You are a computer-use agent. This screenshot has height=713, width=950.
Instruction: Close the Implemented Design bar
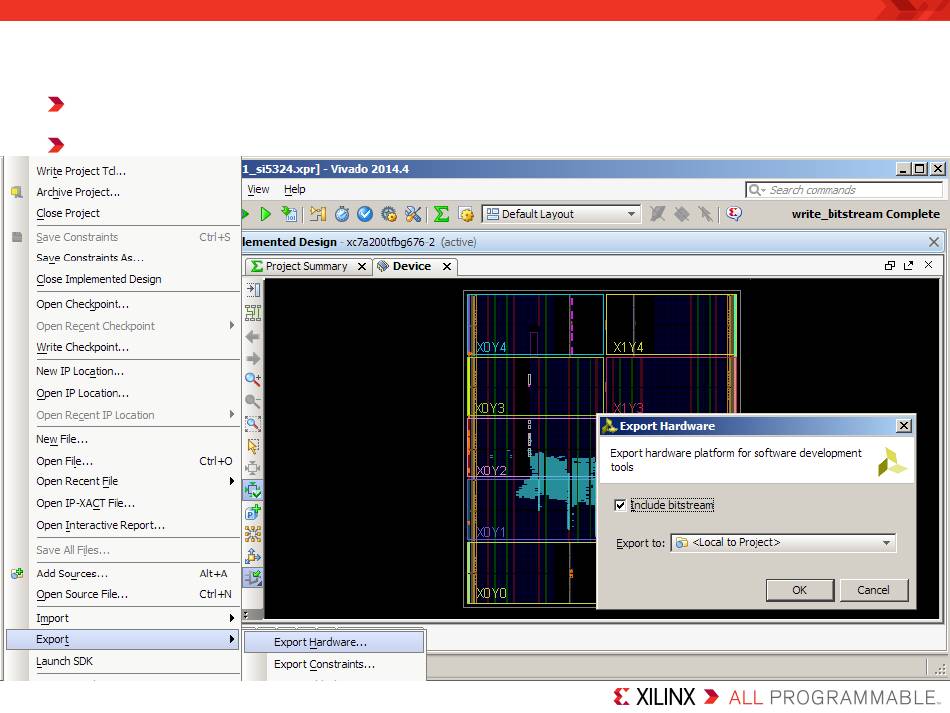point(934,242)
